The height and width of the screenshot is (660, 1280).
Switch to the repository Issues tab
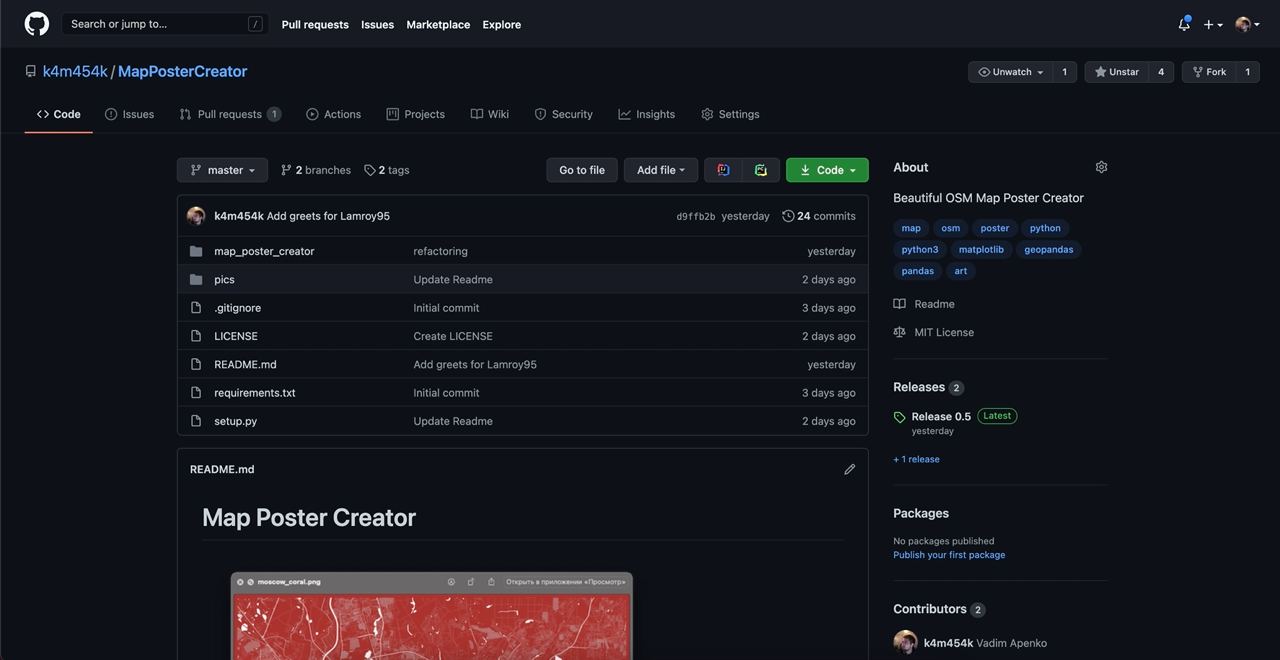tap(129, 114)
